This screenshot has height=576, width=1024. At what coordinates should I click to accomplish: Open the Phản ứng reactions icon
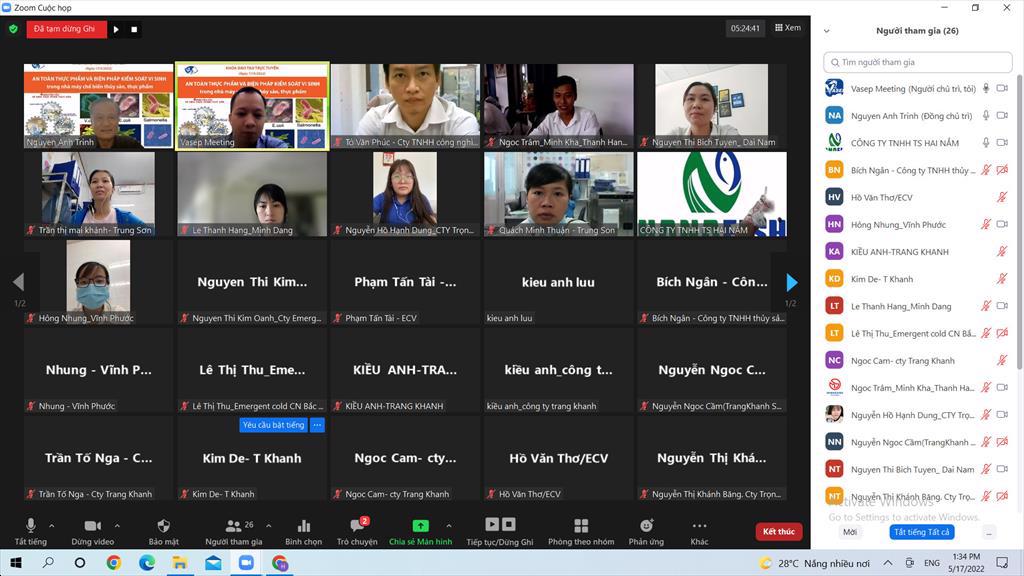646,526
